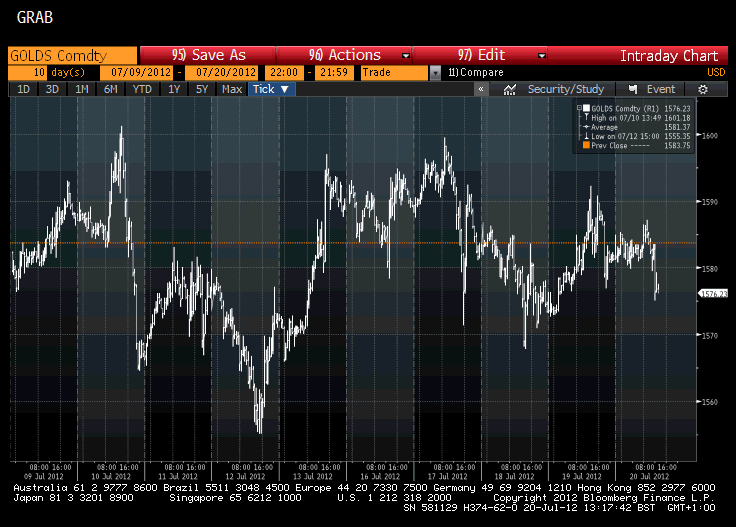This screenshot has height=527, width=736.
Task: Click the end date 07/20/2012 field
Action: 222,73
